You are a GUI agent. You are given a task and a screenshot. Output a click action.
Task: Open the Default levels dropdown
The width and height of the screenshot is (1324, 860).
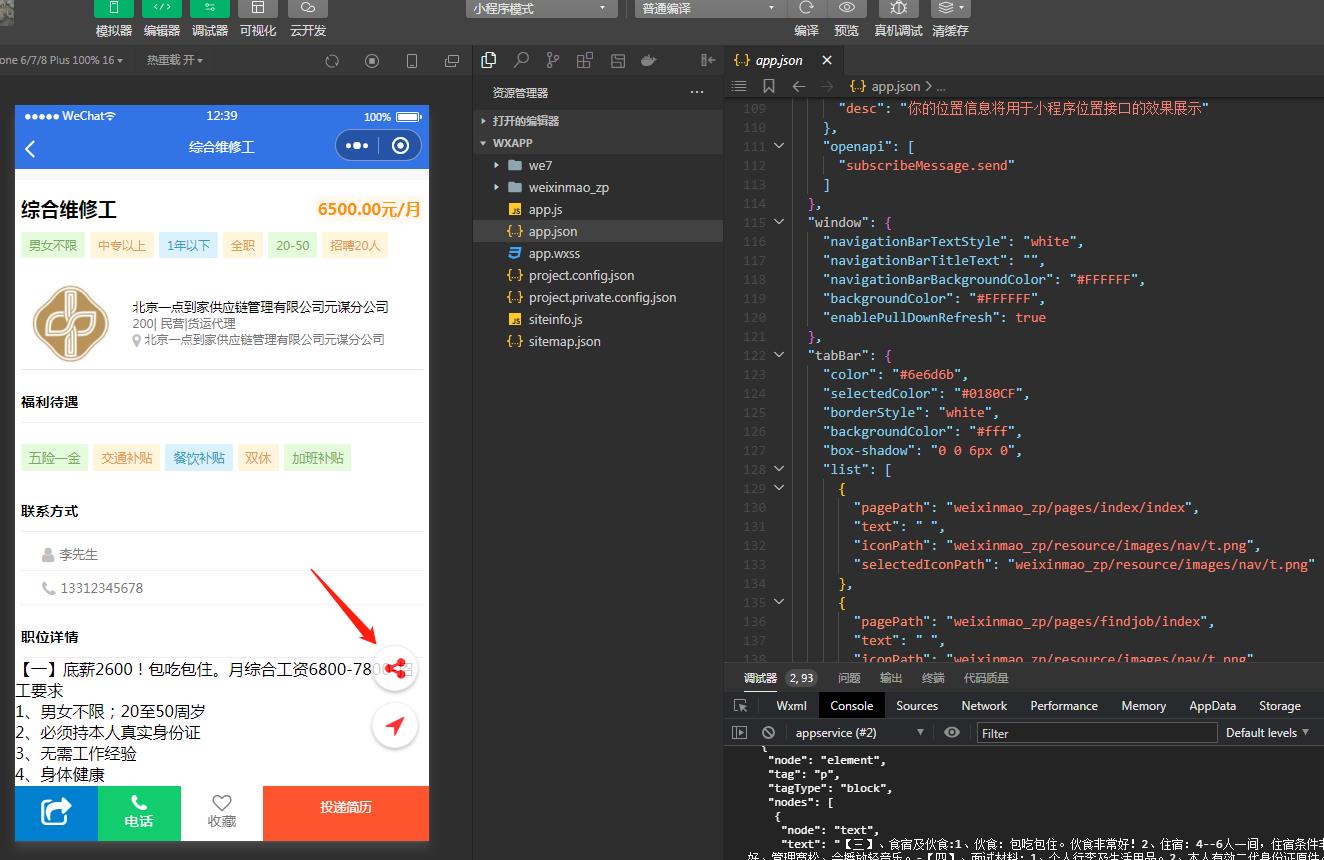tap(1267, 733)
